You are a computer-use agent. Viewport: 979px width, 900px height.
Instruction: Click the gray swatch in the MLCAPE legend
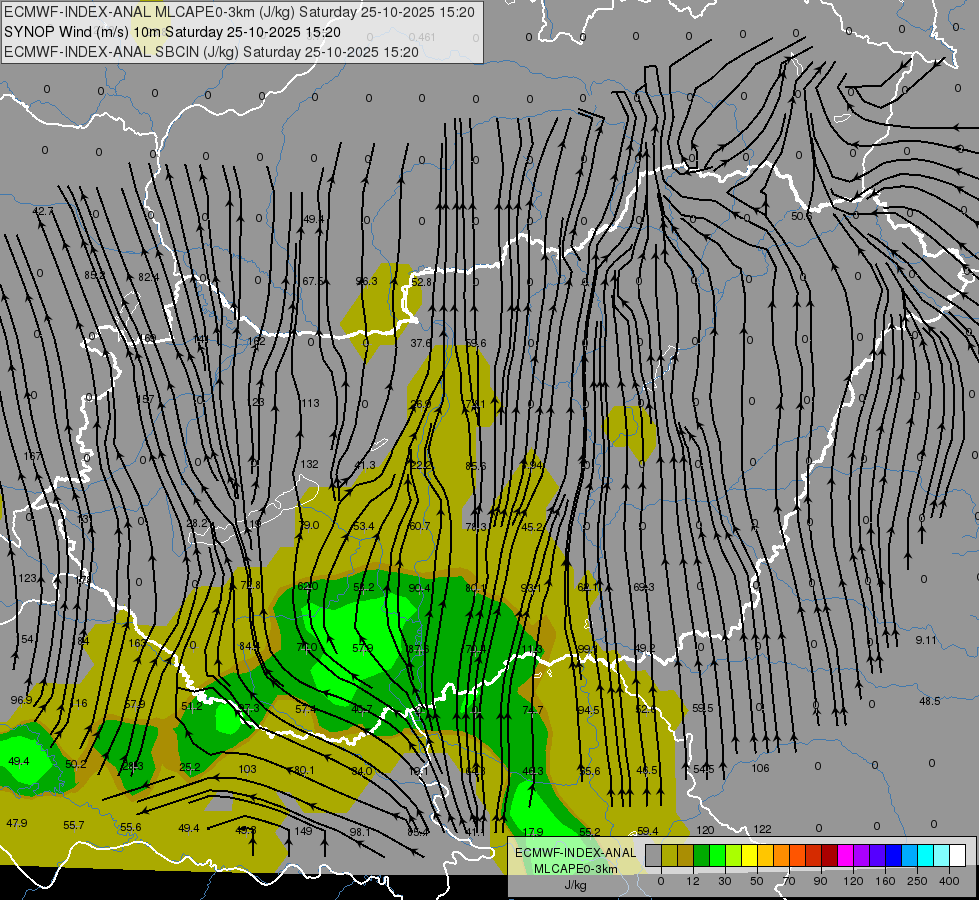[x=654, y=855]
